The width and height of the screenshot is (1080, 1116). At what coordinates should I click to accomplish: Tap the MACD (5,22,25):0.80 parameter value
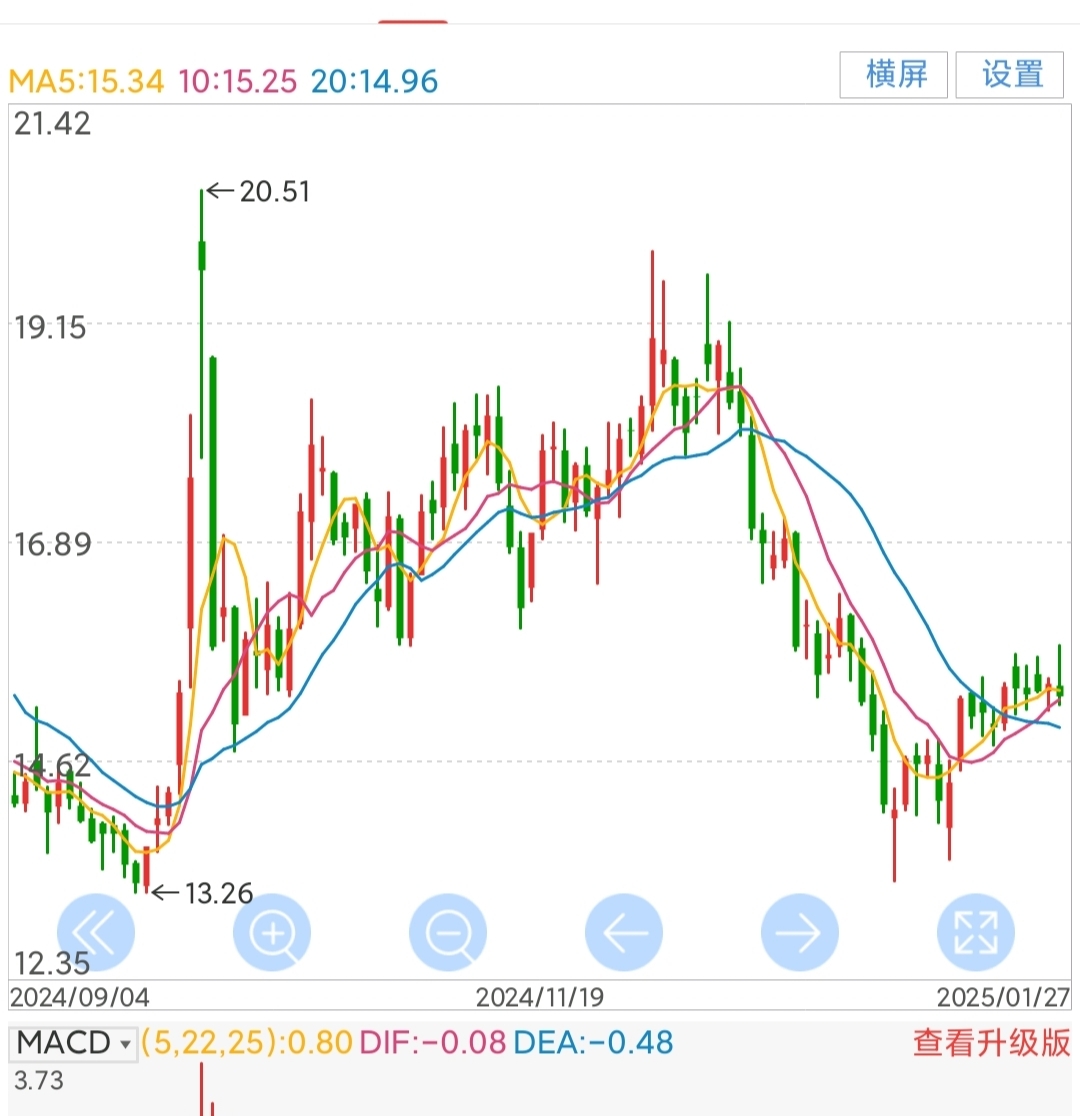pyautogui.click(x=246, y=1043)
